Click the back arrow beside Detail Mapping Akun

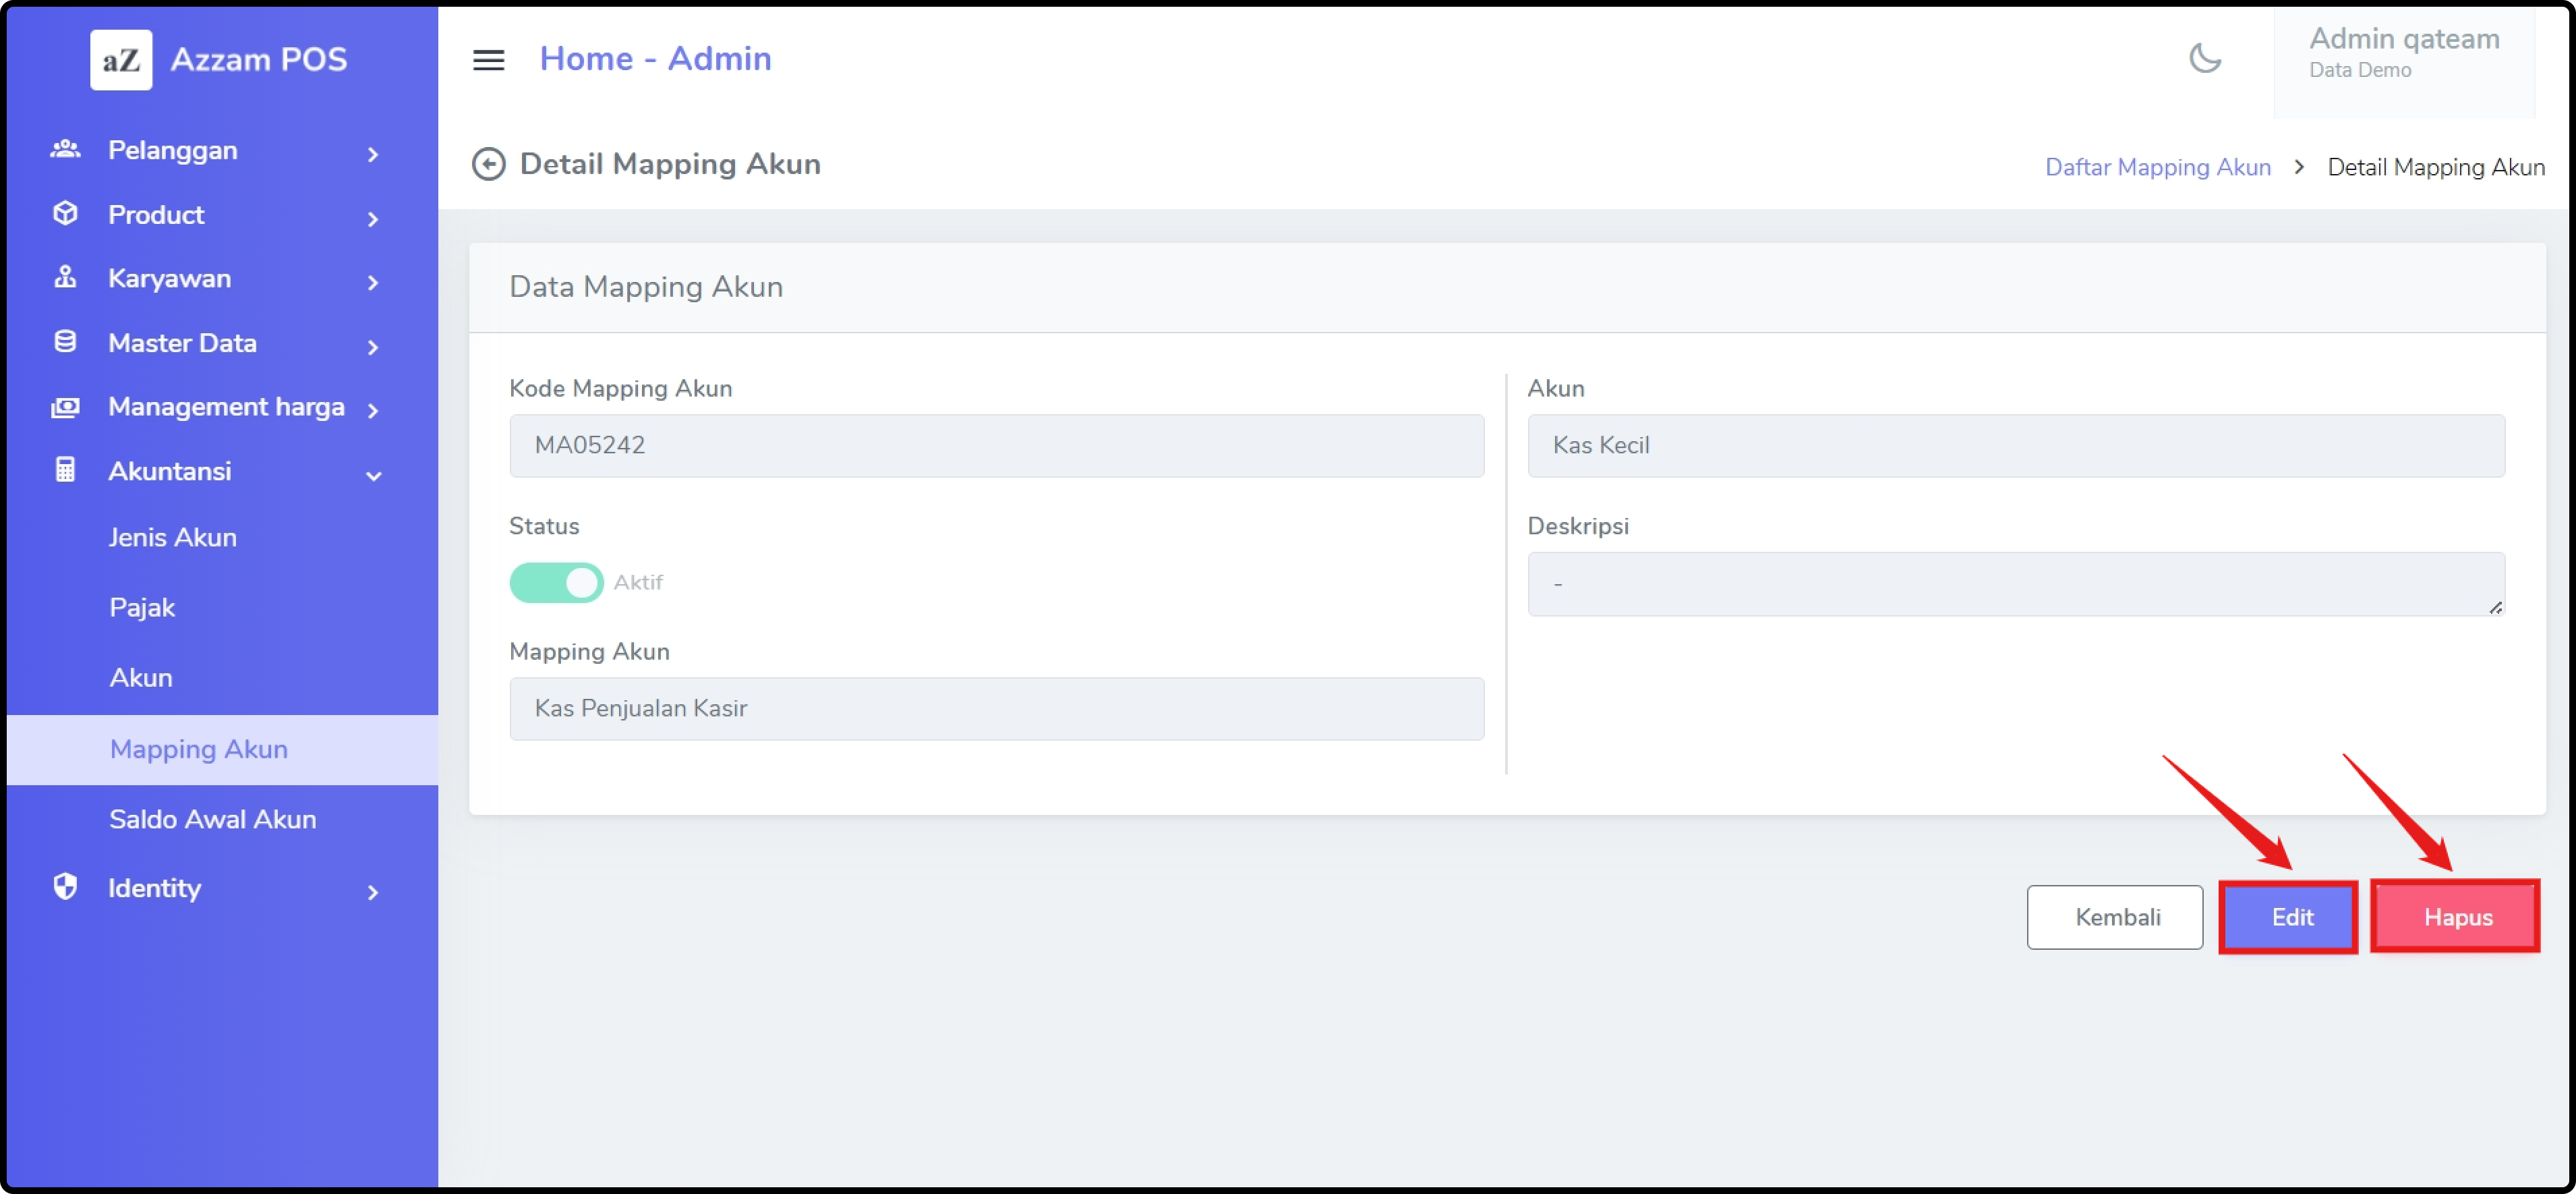pos(488,164)
